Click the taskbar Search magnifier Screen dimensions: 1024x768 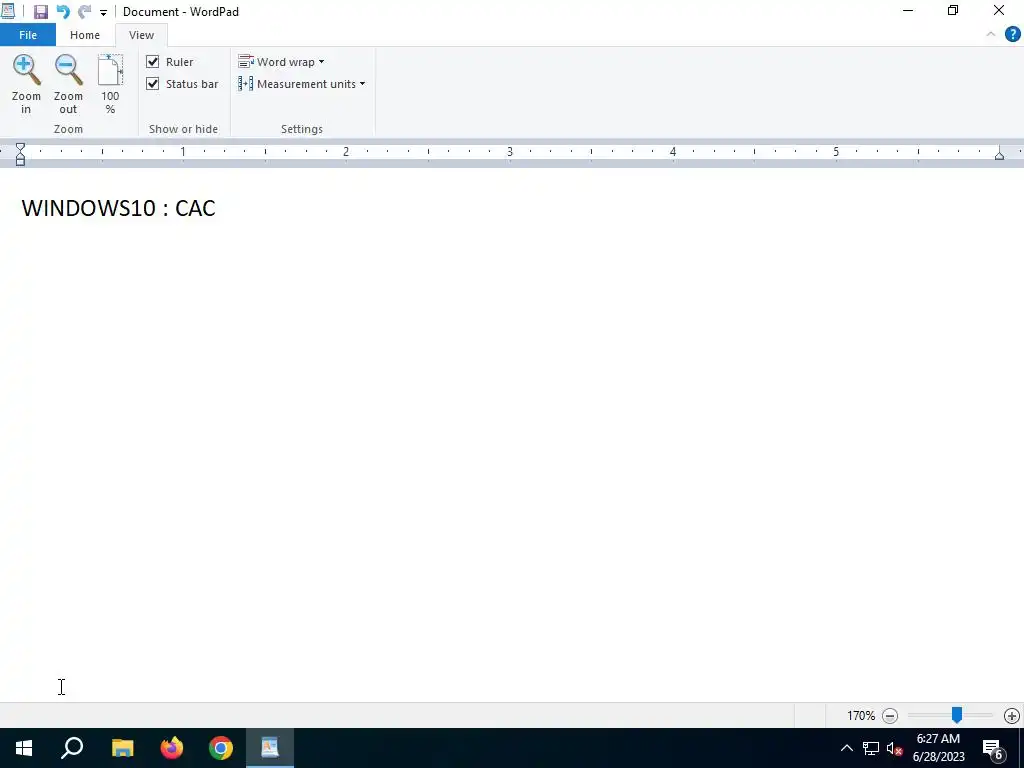(72, 748)
